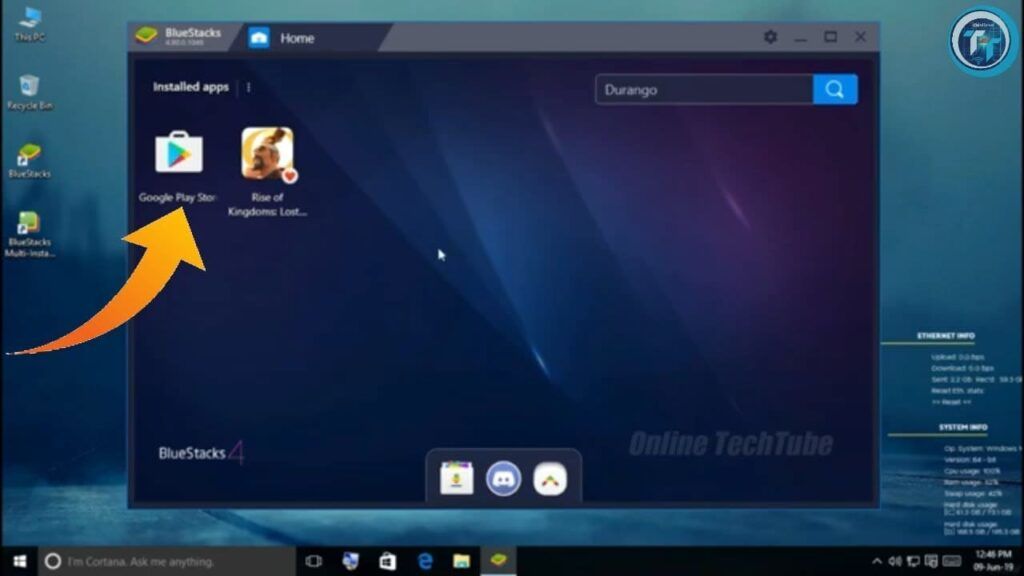Open Task View on the taskbar
This screenshot has height=576, width=1024.
[313, 561]
